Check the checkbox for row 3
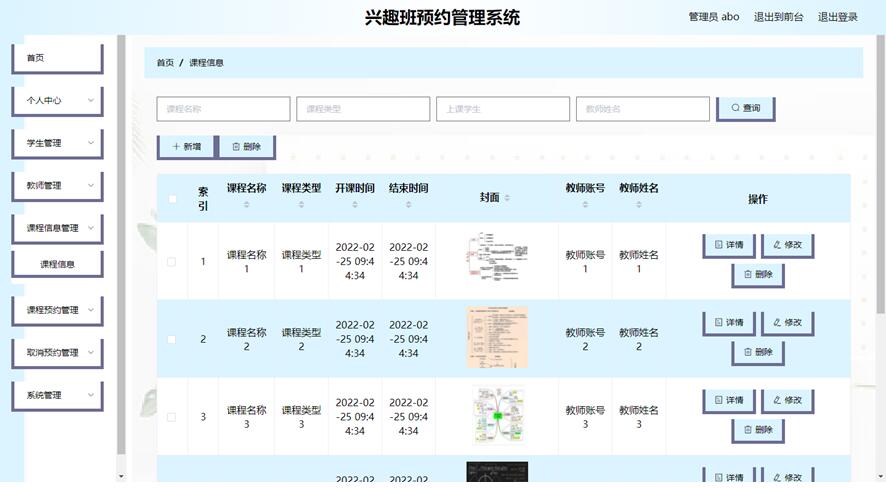This screenshot has width=886, height=489. [x=172, y=417]
